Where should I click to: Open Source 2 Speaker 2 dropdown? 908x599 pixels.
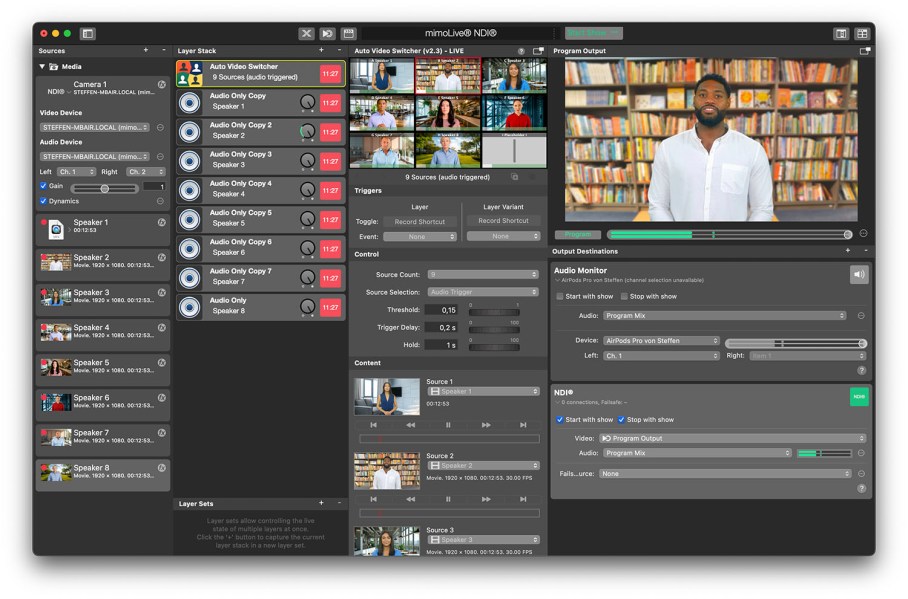pyautogui.click(x=484, y=466)
